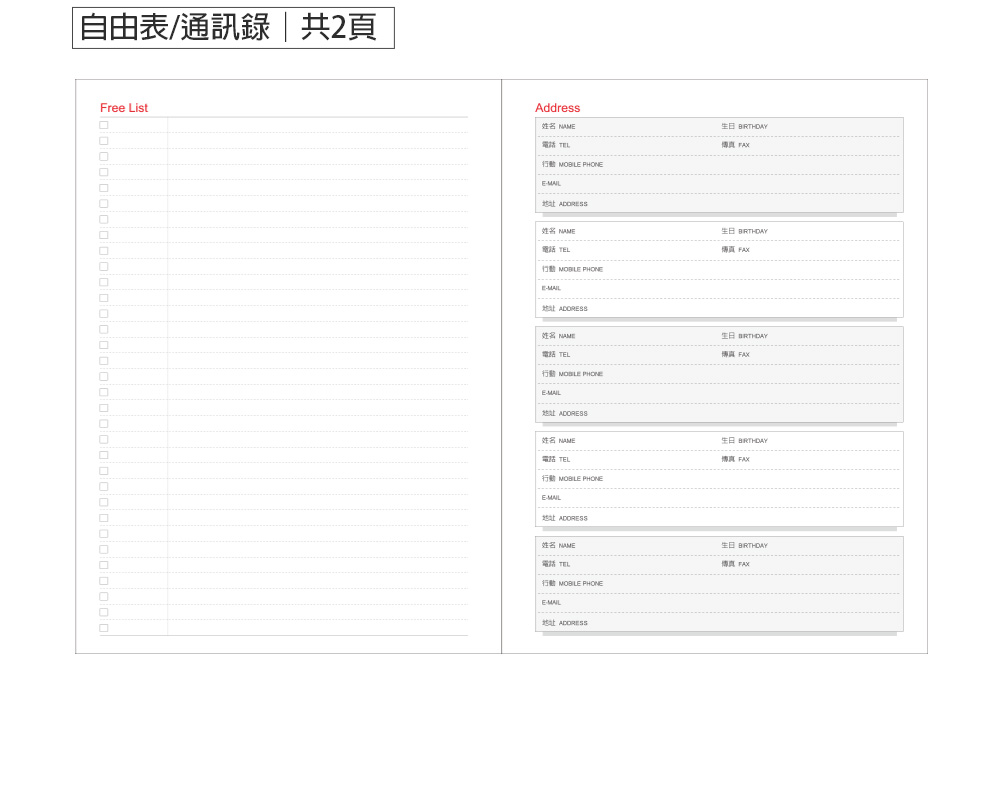Click 行動 MOBILE PHONE in the first address card
Image resolution: width=1000 pixels, height=785 pixels.
click(x=572, y=165)
